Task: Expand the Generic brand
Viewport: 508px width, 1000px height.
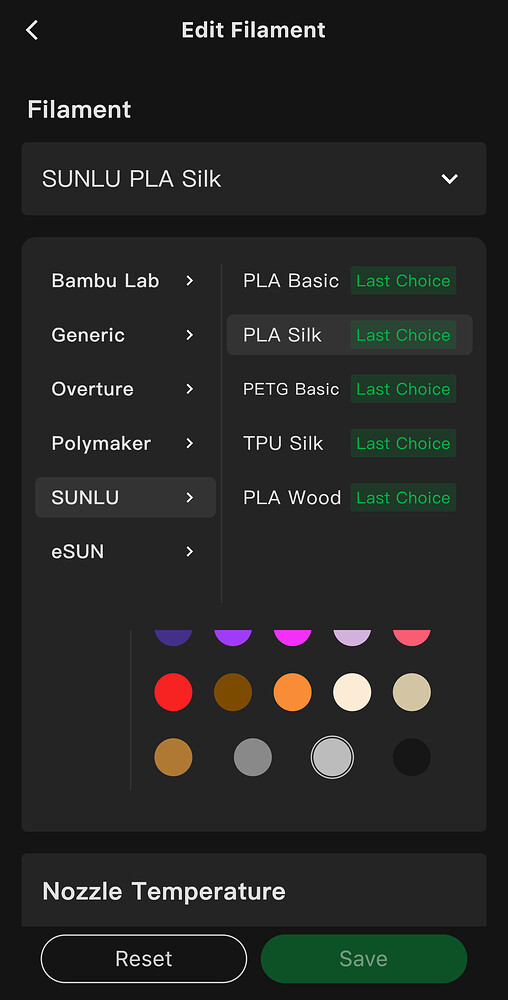Action: (x=126, y=335)
